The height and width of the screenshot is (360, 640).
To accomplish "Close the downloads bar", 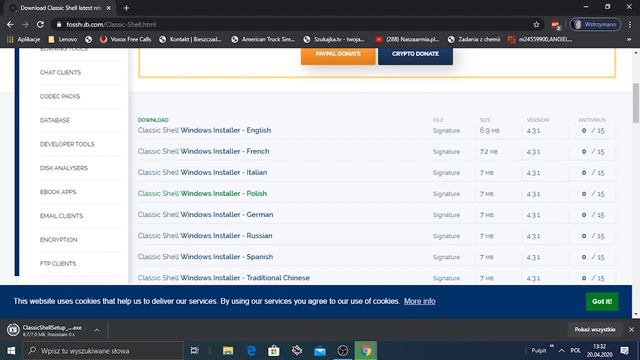I will point(631,330).
